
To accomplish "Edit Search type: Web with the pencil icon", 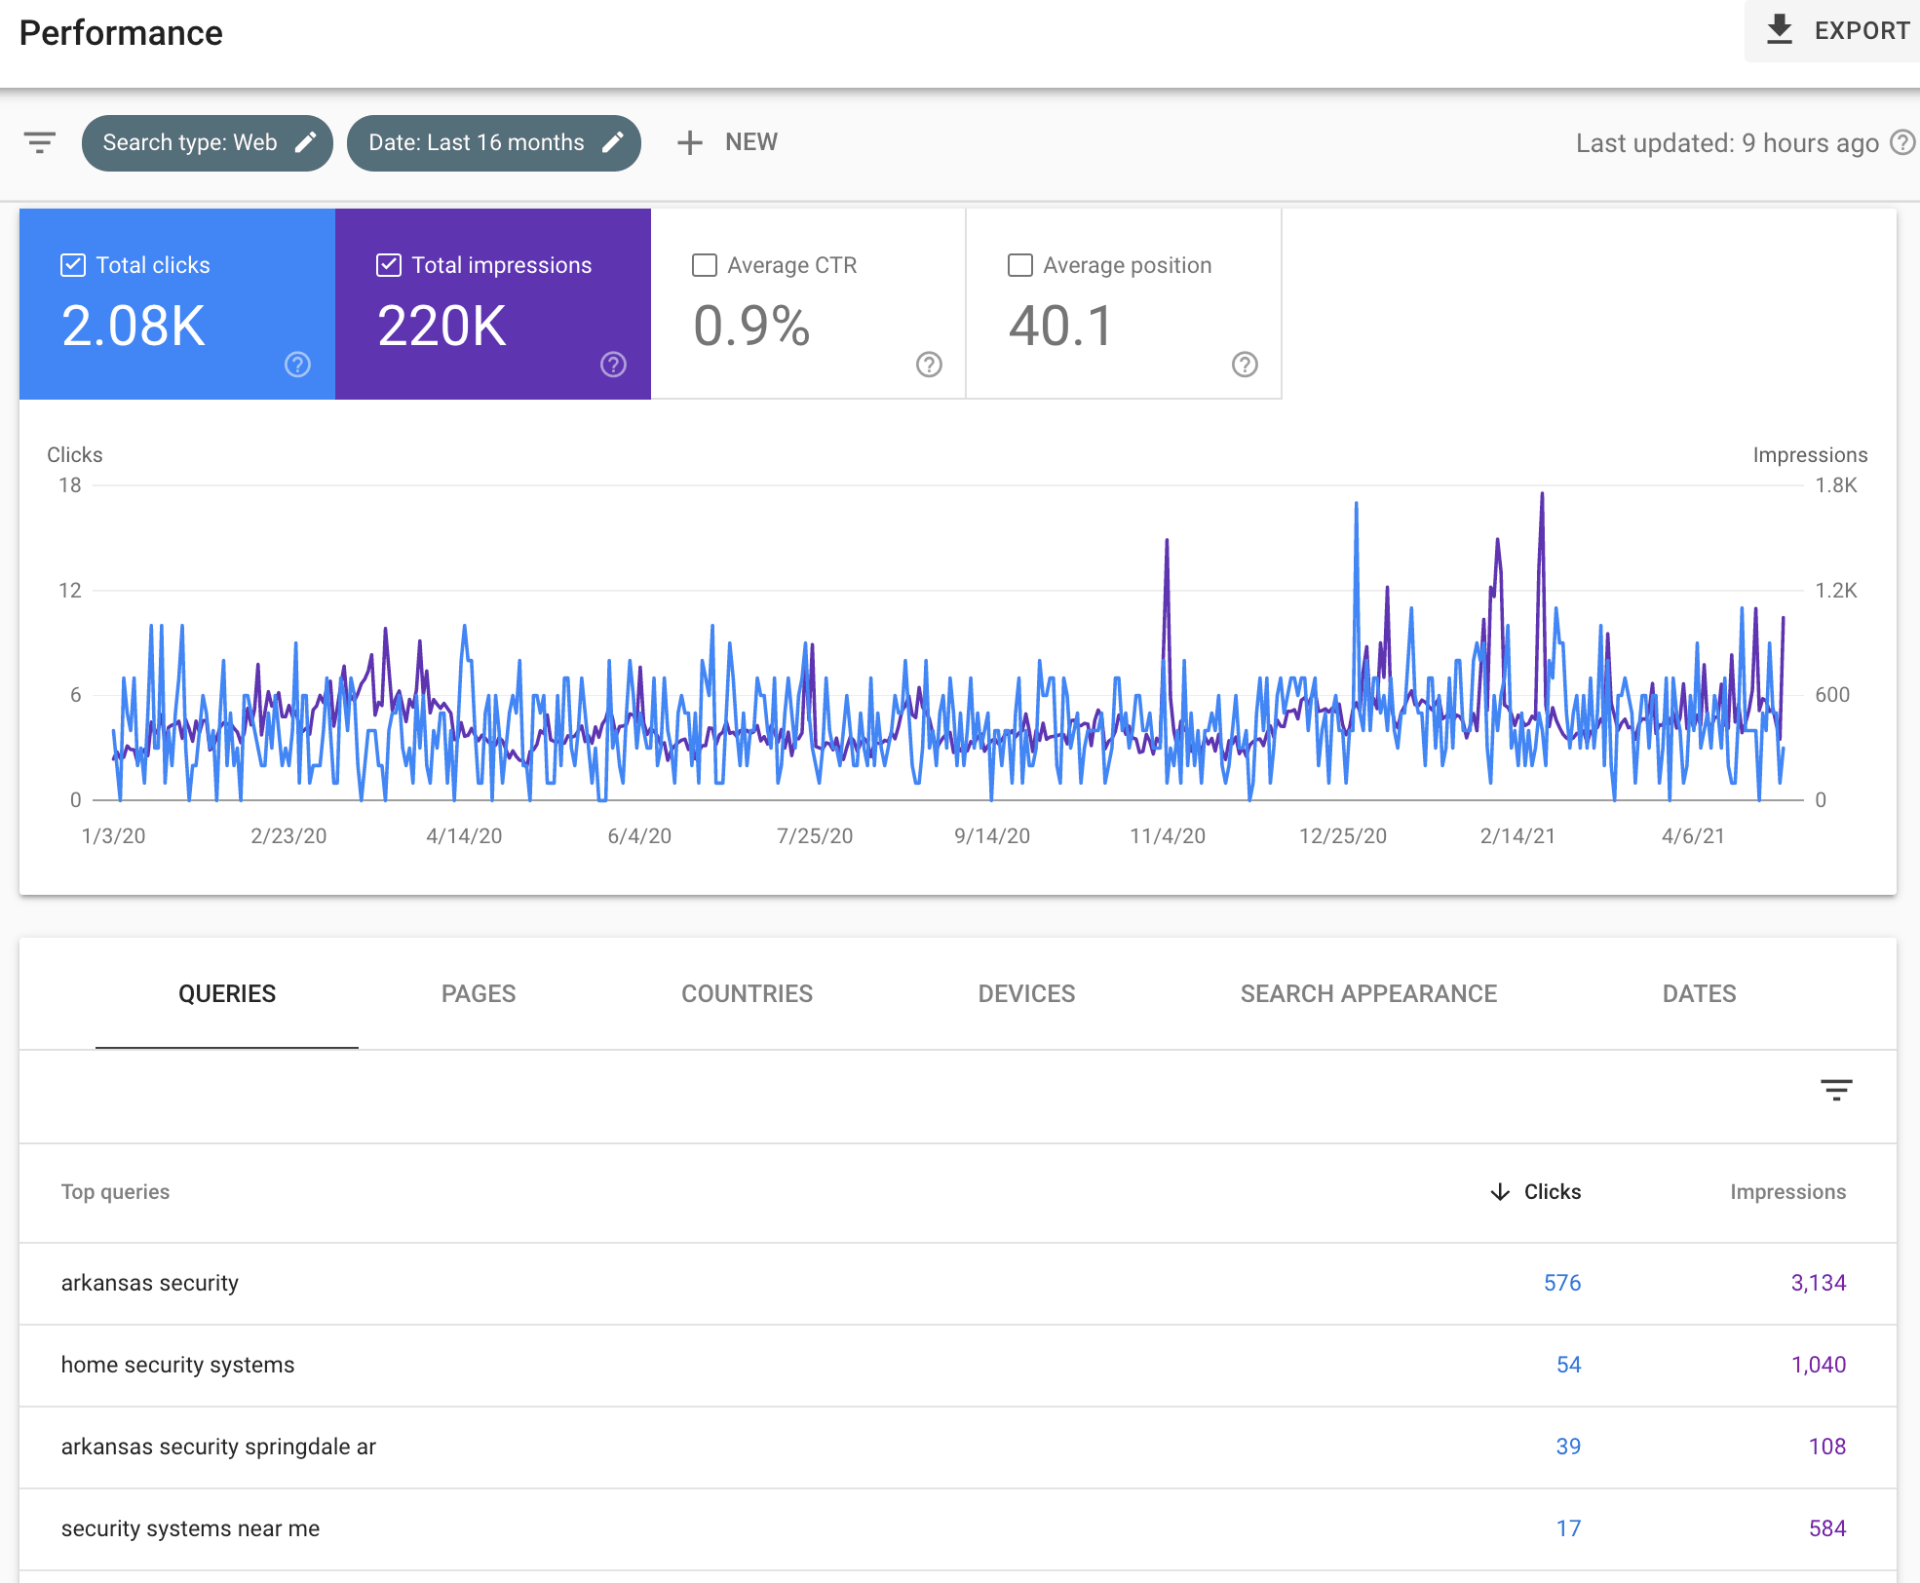I will click(306, 143).
